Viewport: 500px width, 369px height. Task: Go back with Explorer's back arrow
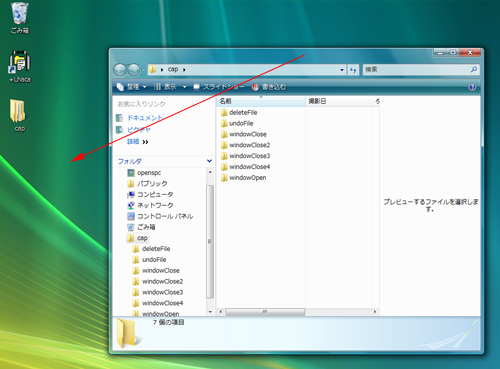pyautogui.click(x=120, y=69)
